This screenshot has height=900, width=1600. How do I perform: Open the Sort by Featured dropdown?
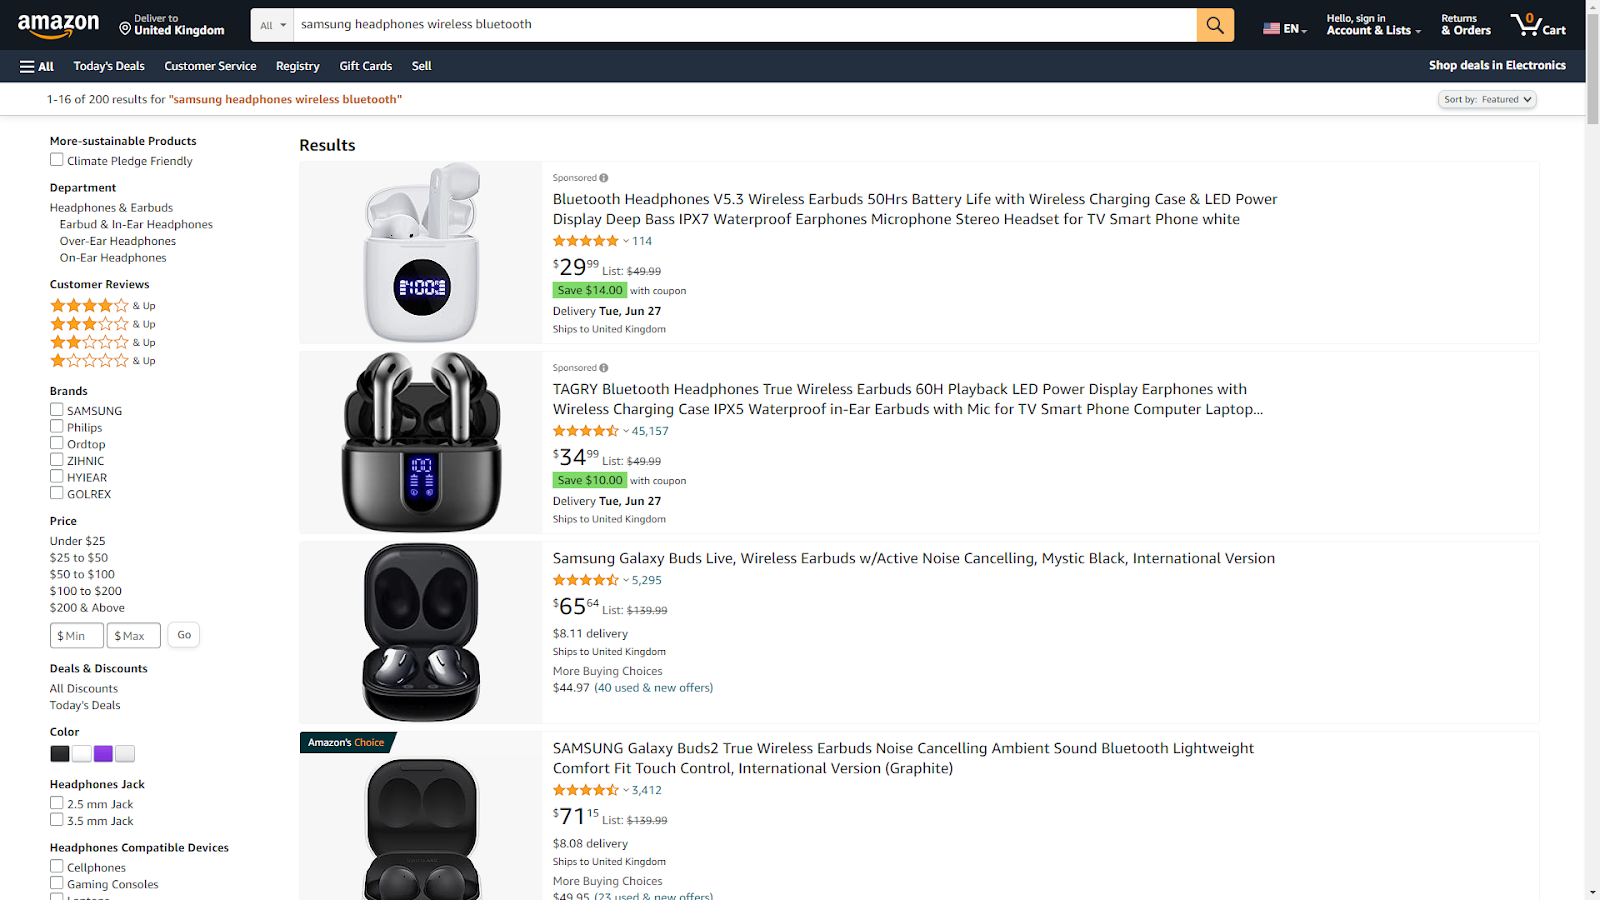coord(1487,99)
